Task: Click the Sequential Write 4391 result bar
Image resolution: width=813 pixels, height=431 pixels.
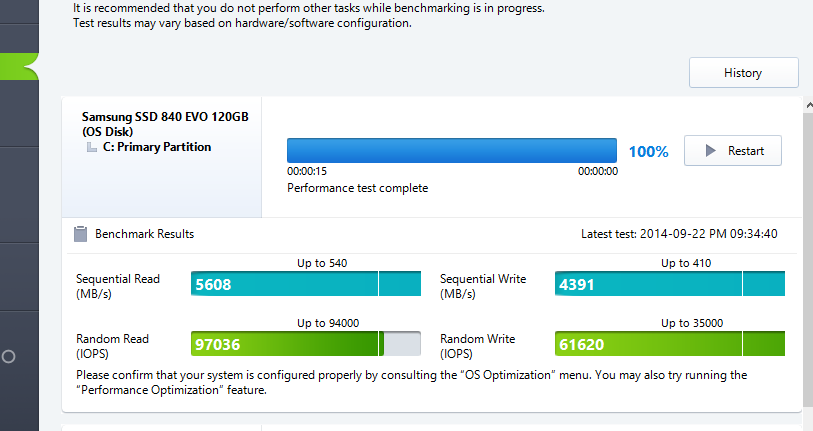Action: point(669,284)
